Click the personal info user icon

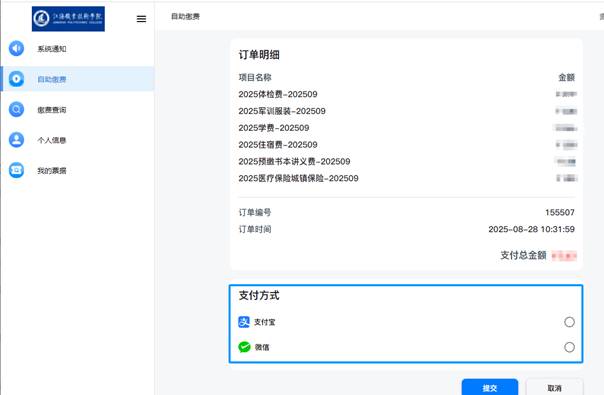click(17, 140)
